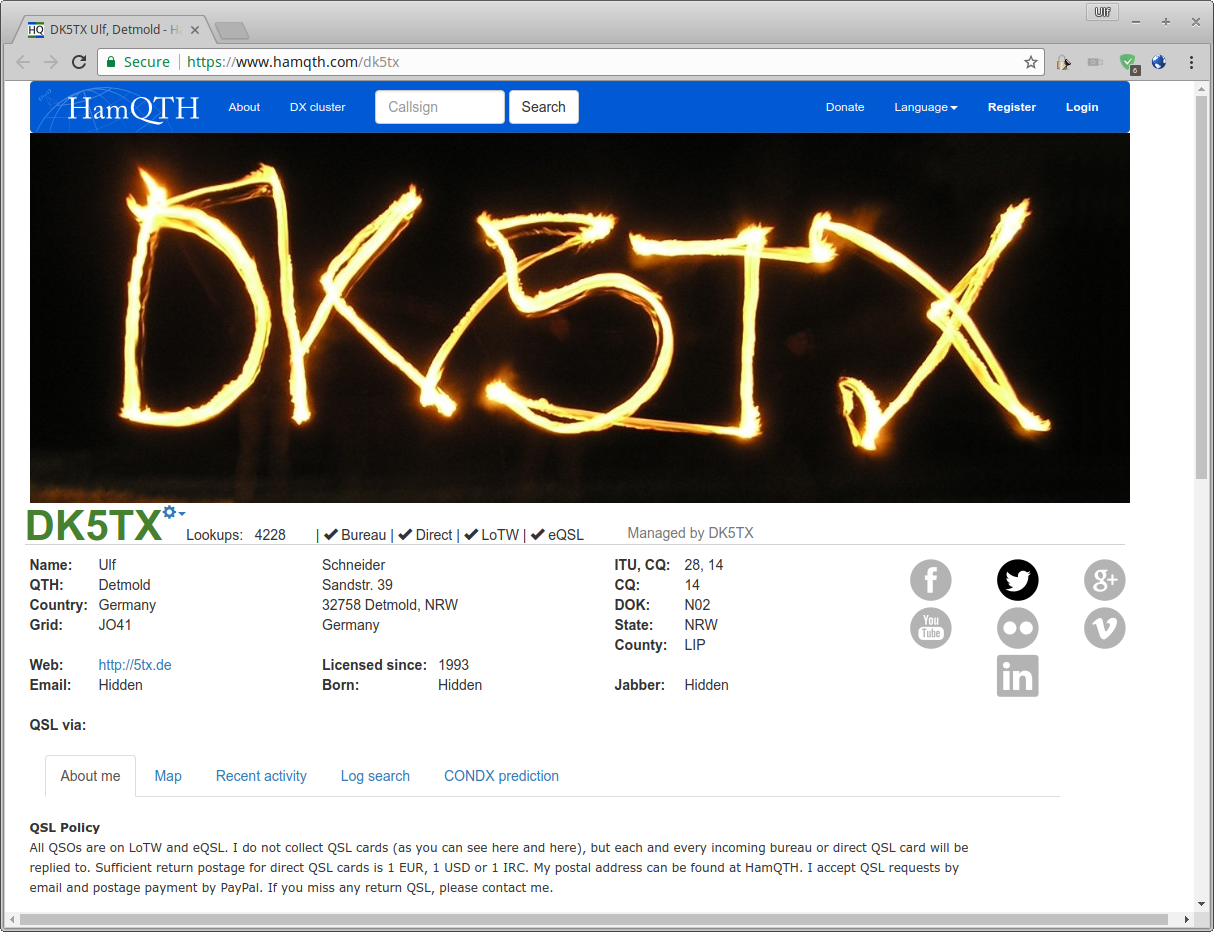Image resolution: width=1214 pixels, height=932 pixels.
Task: Click the Lookups count 4228
Action: pyautogui.click(x=270, y=535)
